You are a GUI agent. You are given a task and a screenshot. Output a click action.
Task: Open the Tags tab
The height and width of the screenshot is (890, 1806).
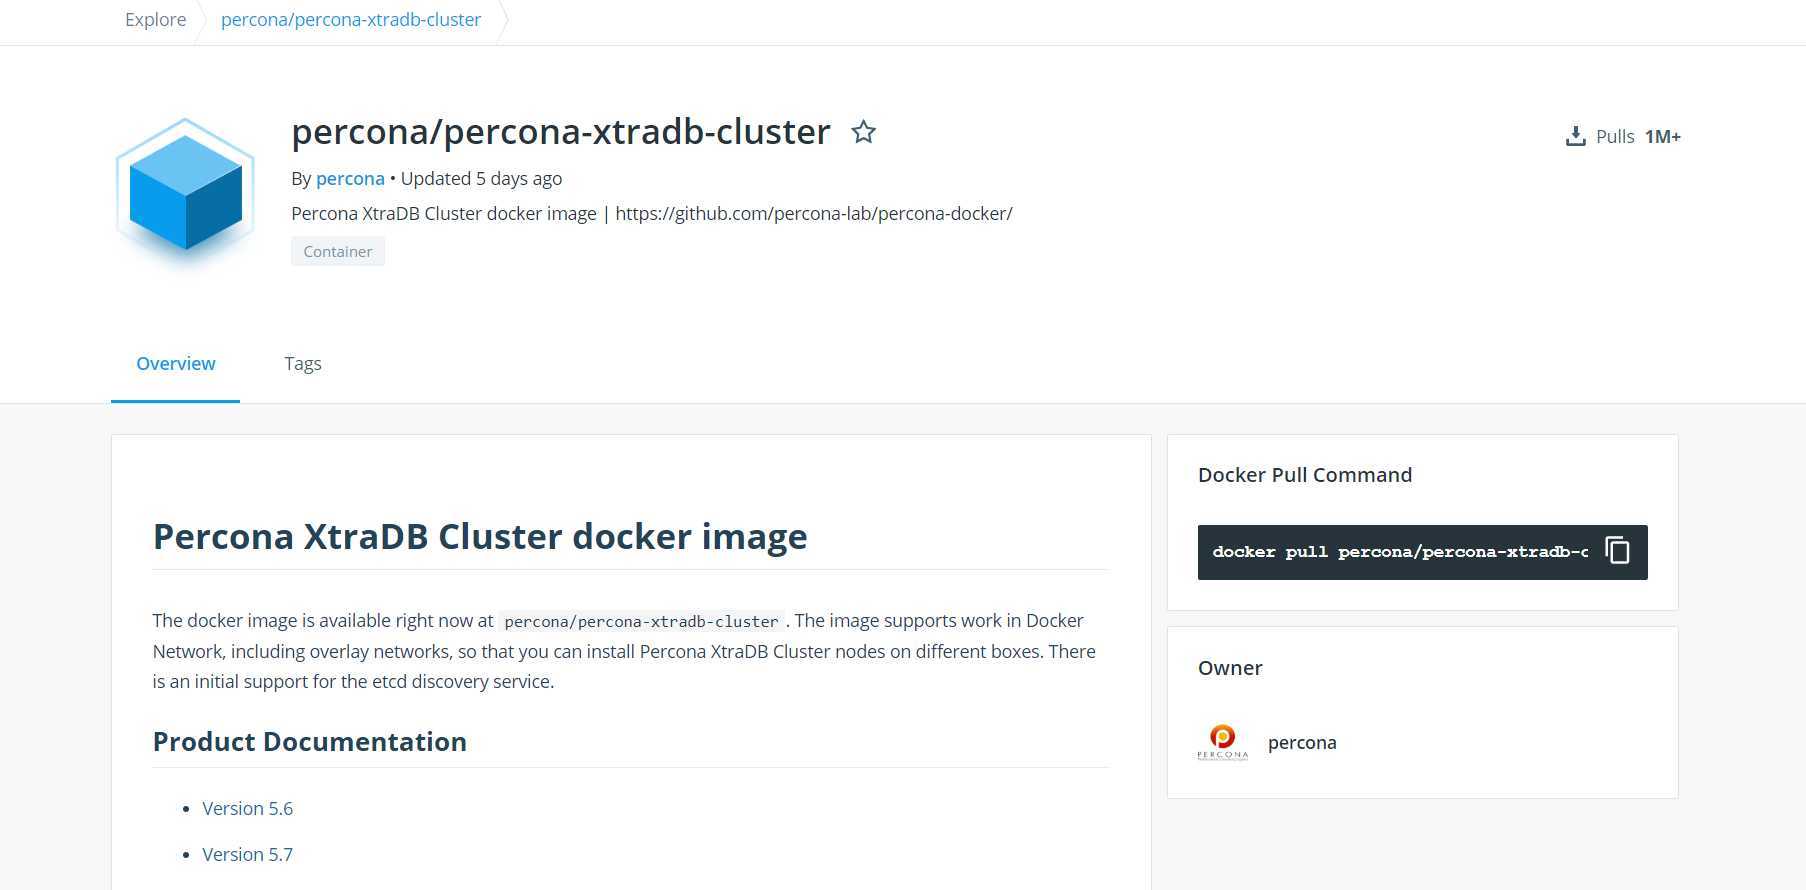(303, 364)
